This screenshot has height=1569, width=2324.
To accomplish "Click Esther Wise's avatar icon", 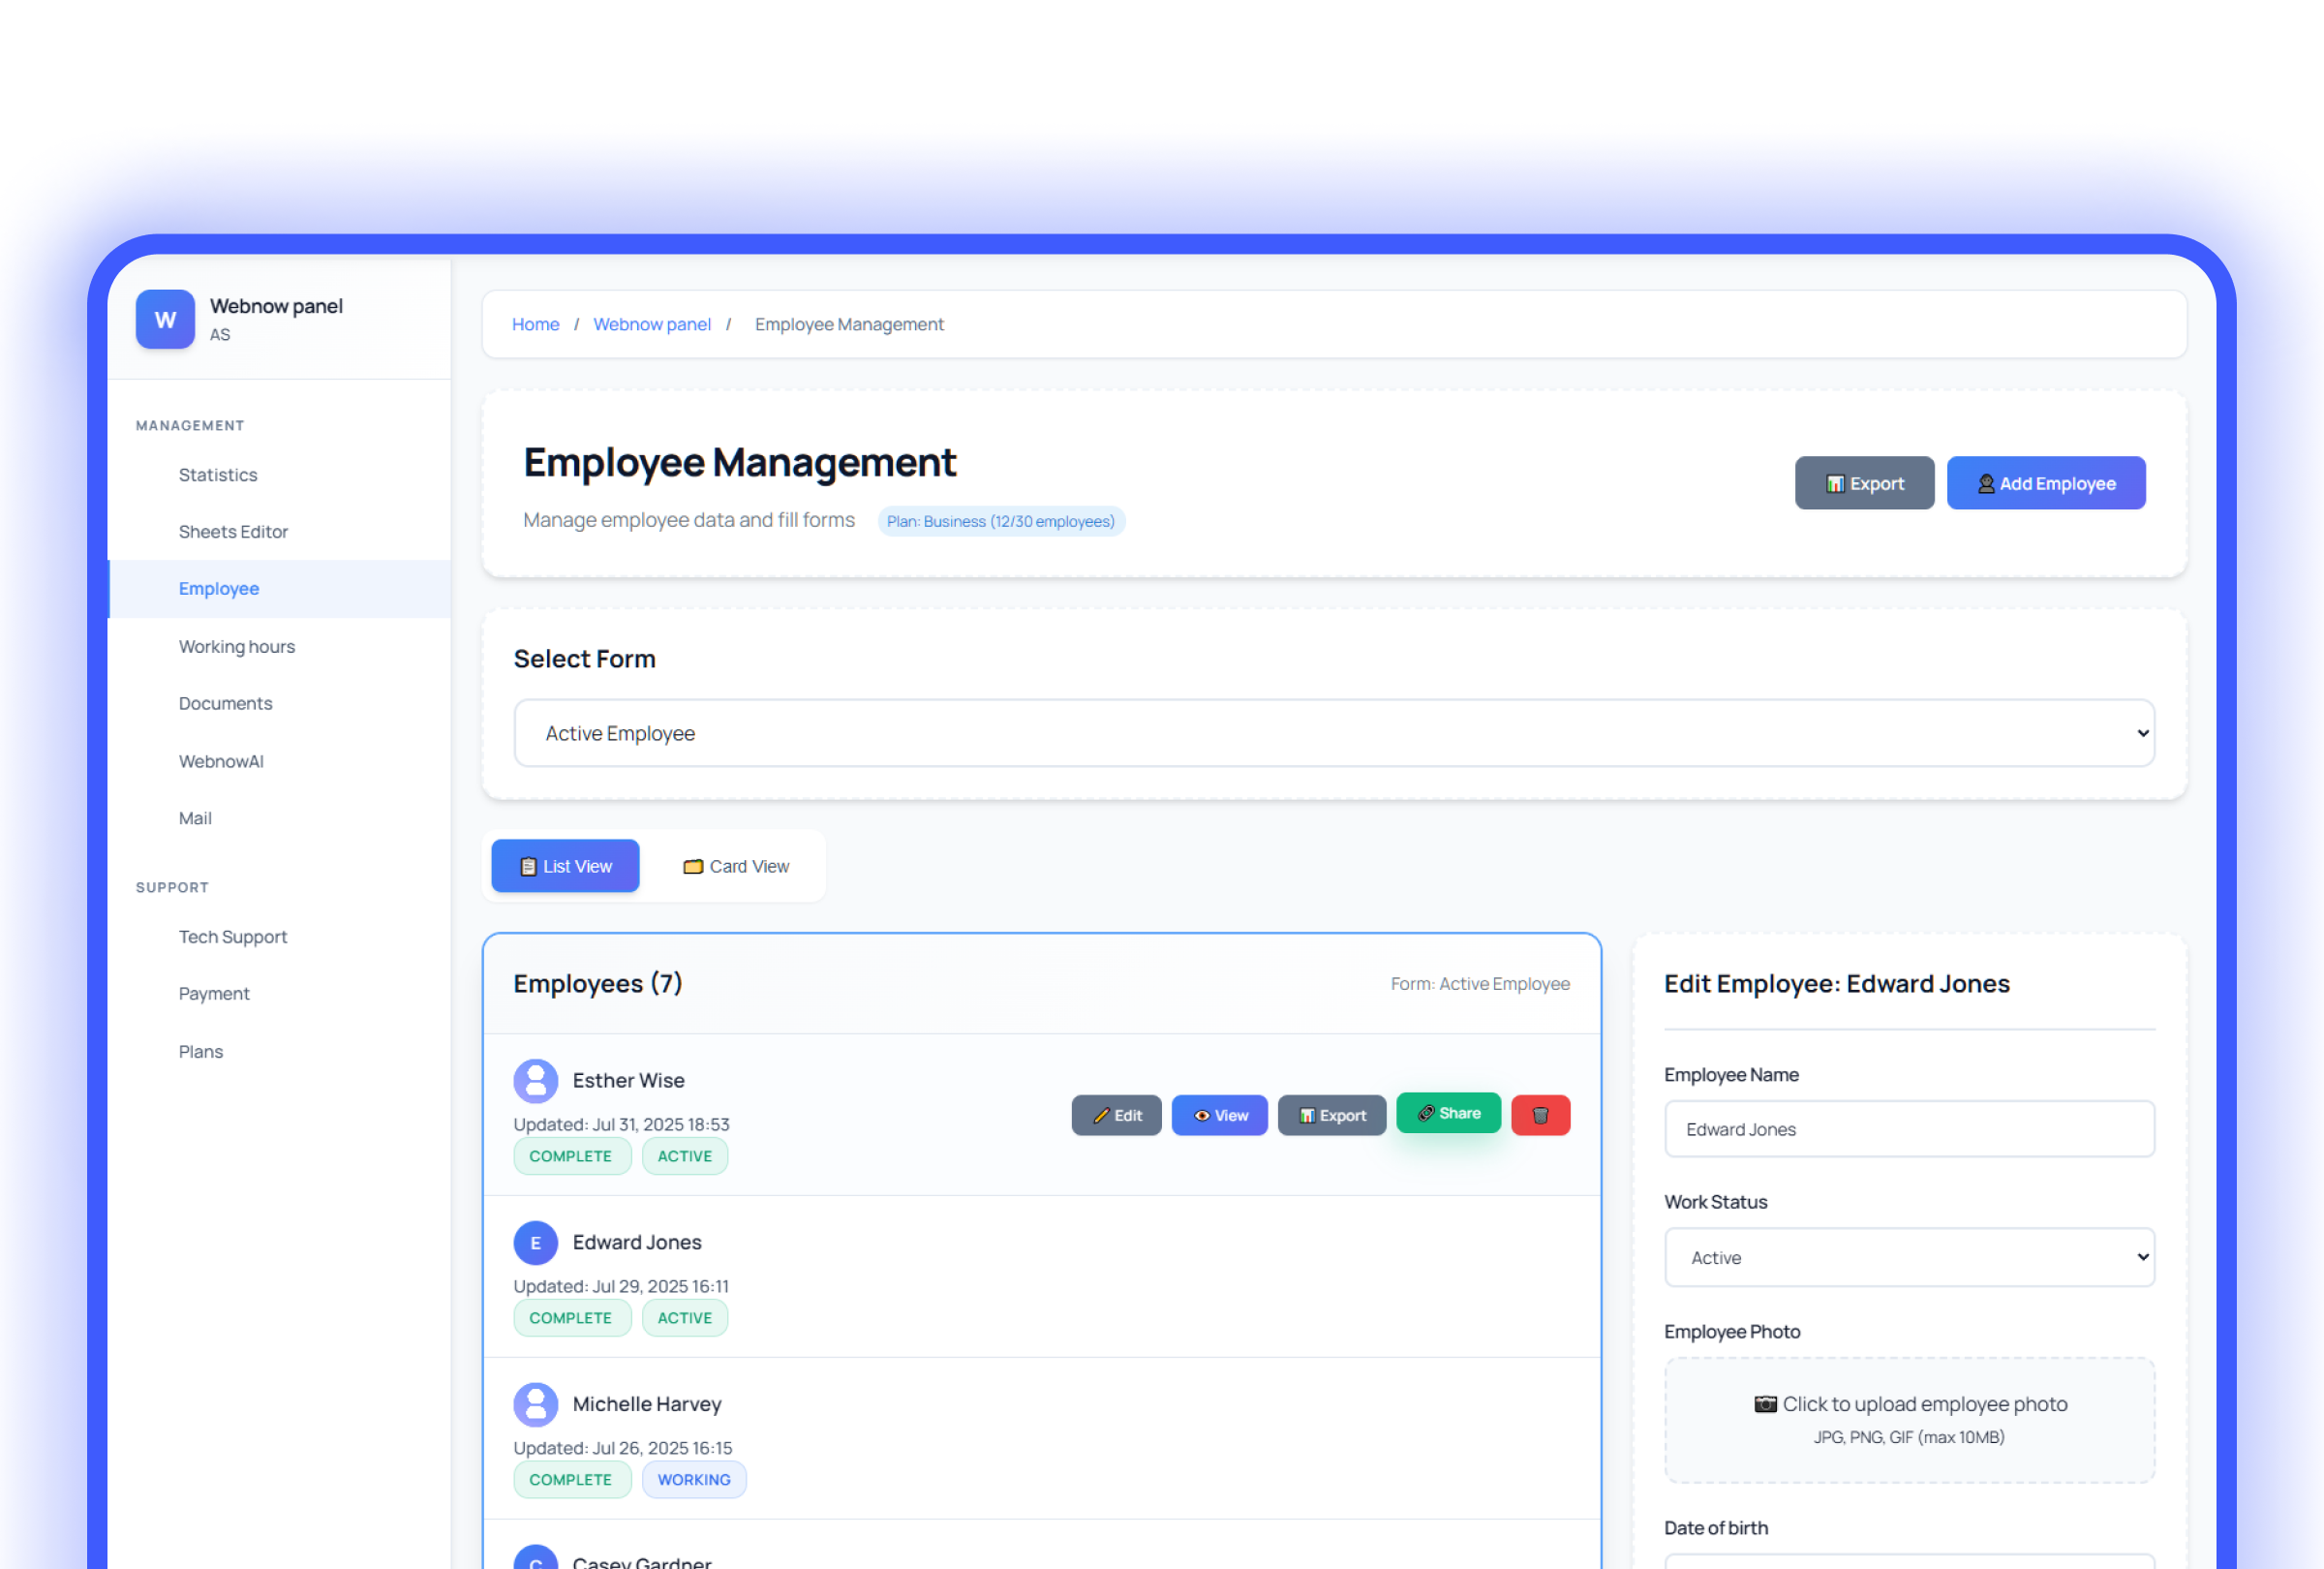I will click(x=536, y=1081).
